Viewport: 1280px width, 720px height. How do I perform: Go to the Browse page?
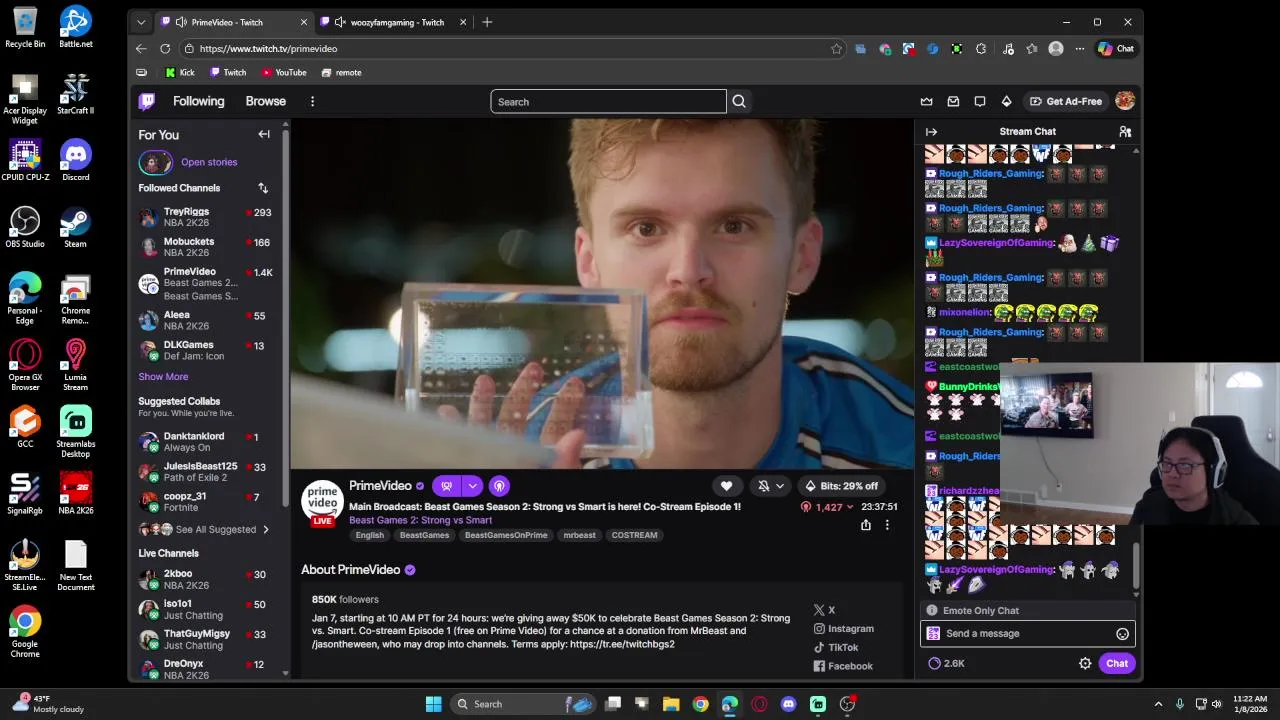pyautogui.click(x=266, y=101)
